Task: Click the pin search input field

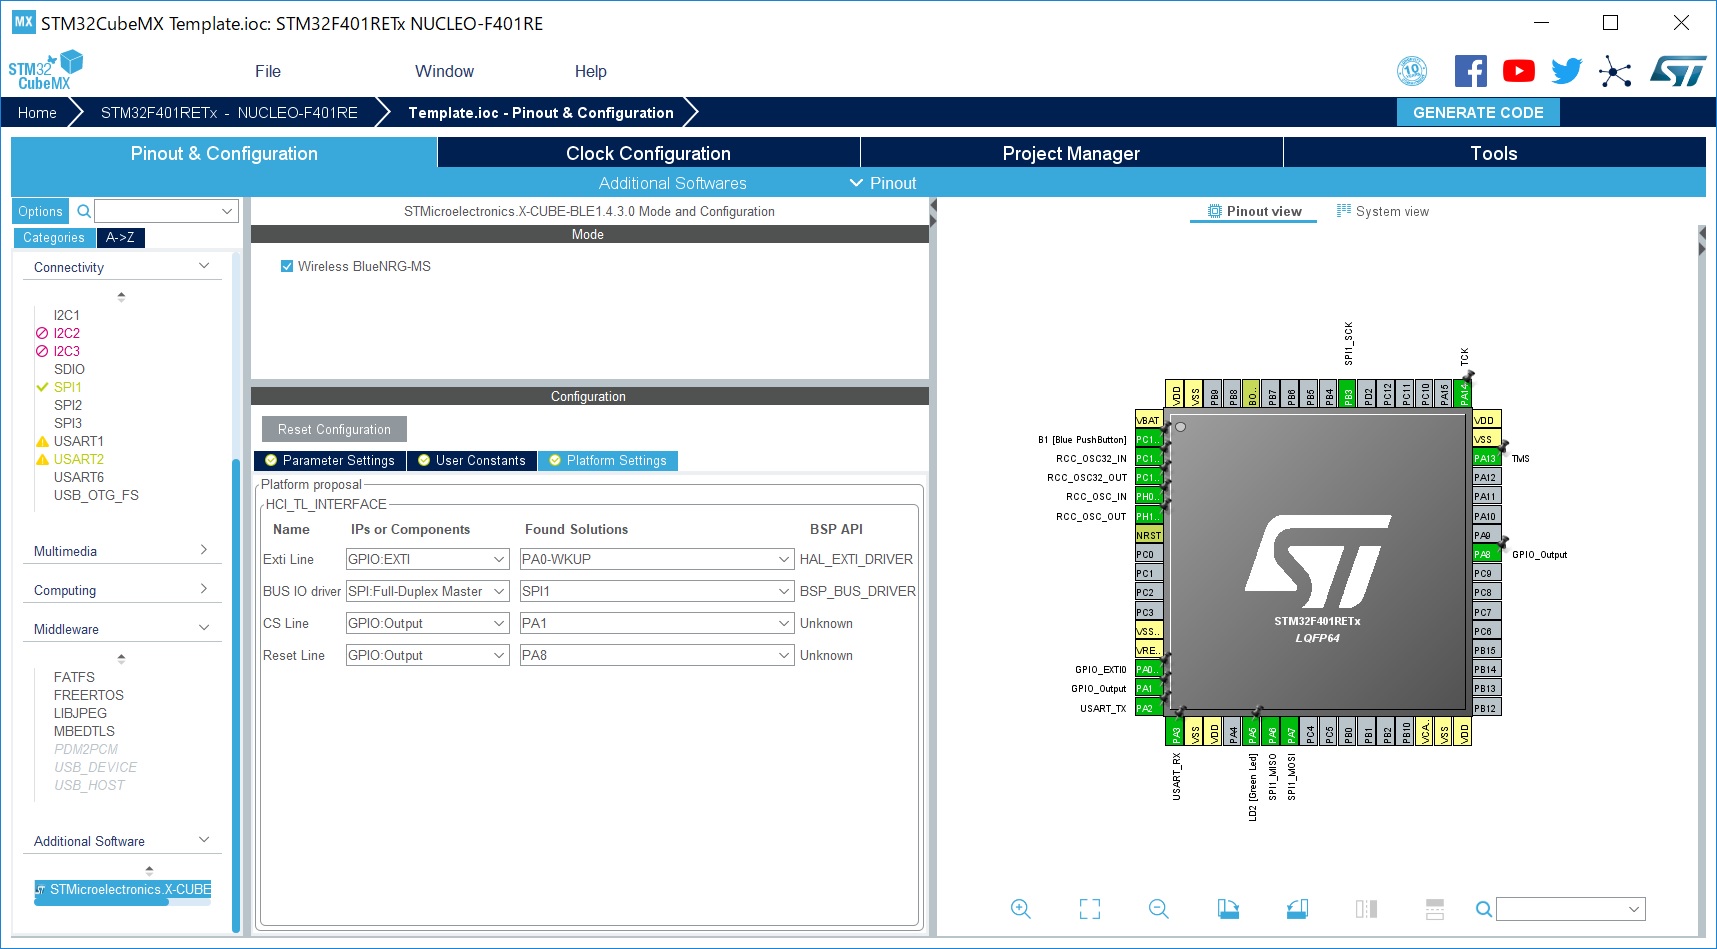Action: [x=1570, y=909]
